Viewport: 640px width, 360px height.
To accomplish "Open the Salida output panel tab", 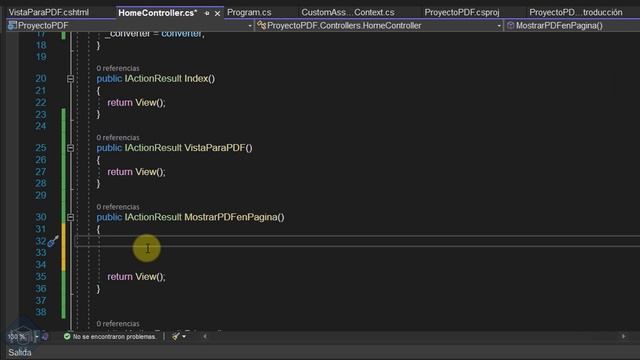I will pos(20,352).
